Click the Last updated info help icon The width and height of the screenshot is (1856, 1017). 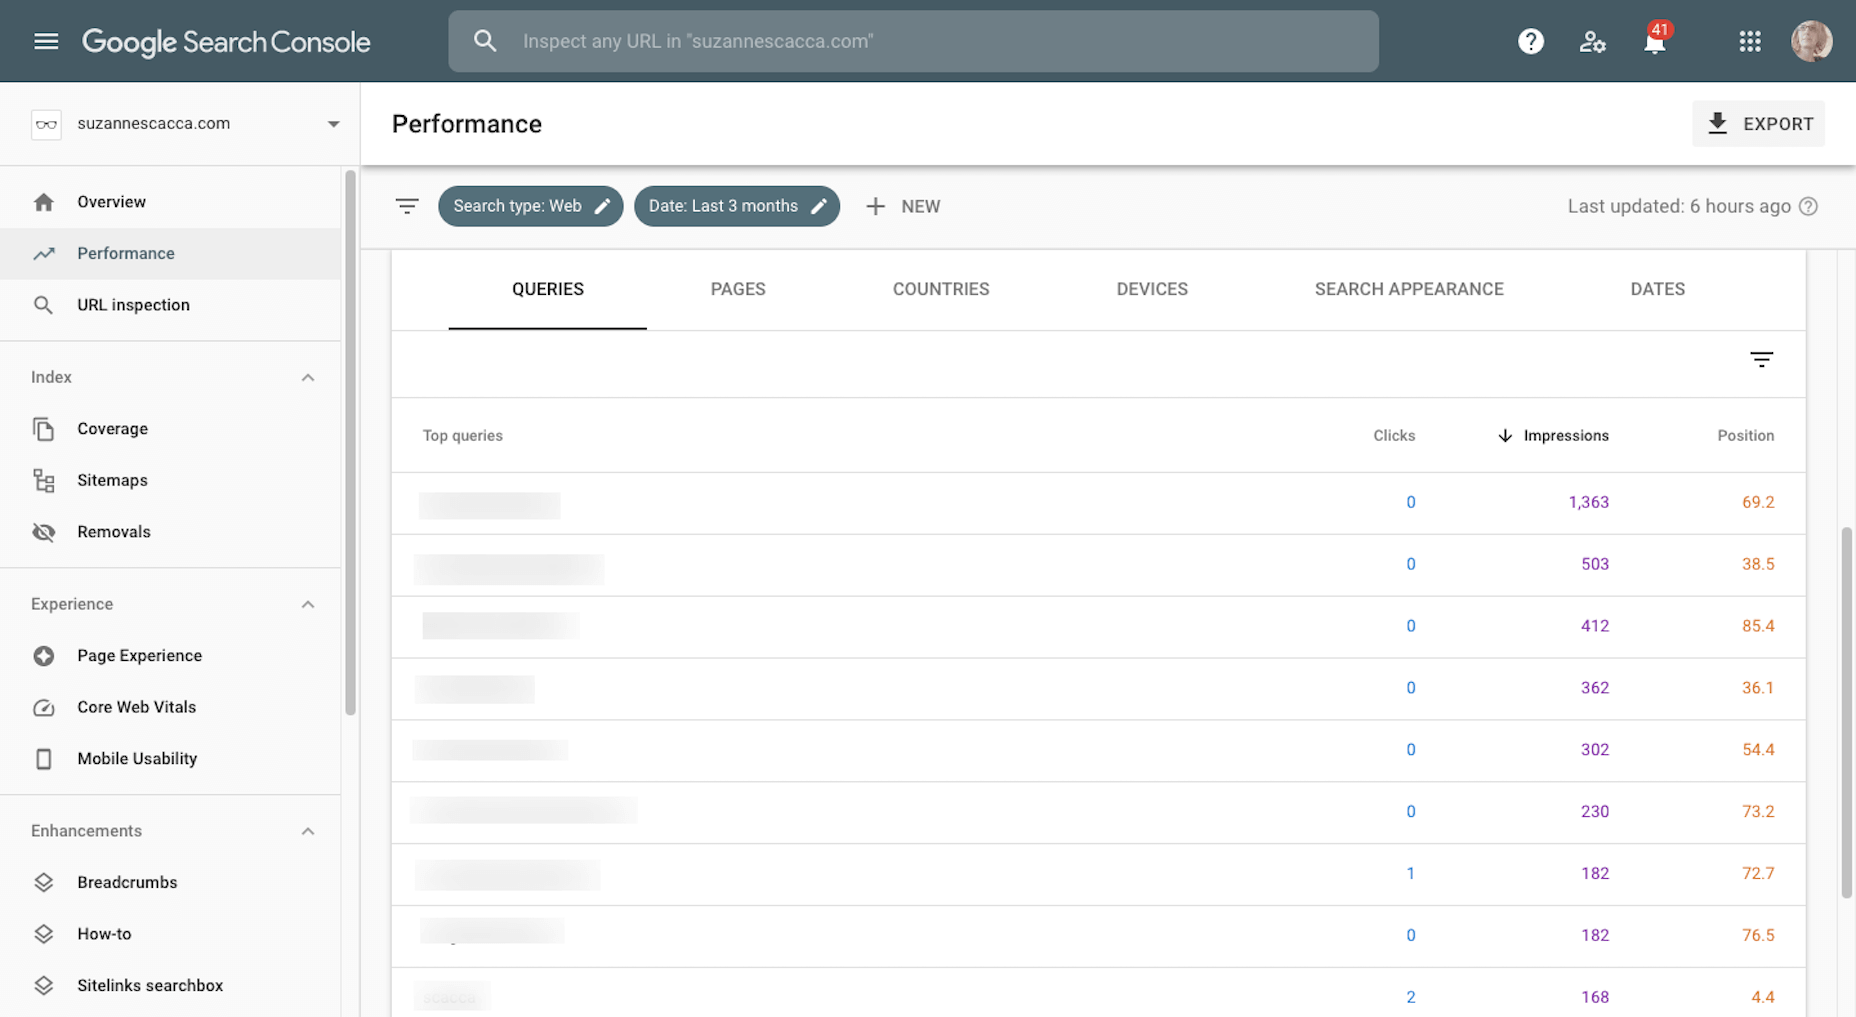pyautogui.click(x=1808, y=206)
